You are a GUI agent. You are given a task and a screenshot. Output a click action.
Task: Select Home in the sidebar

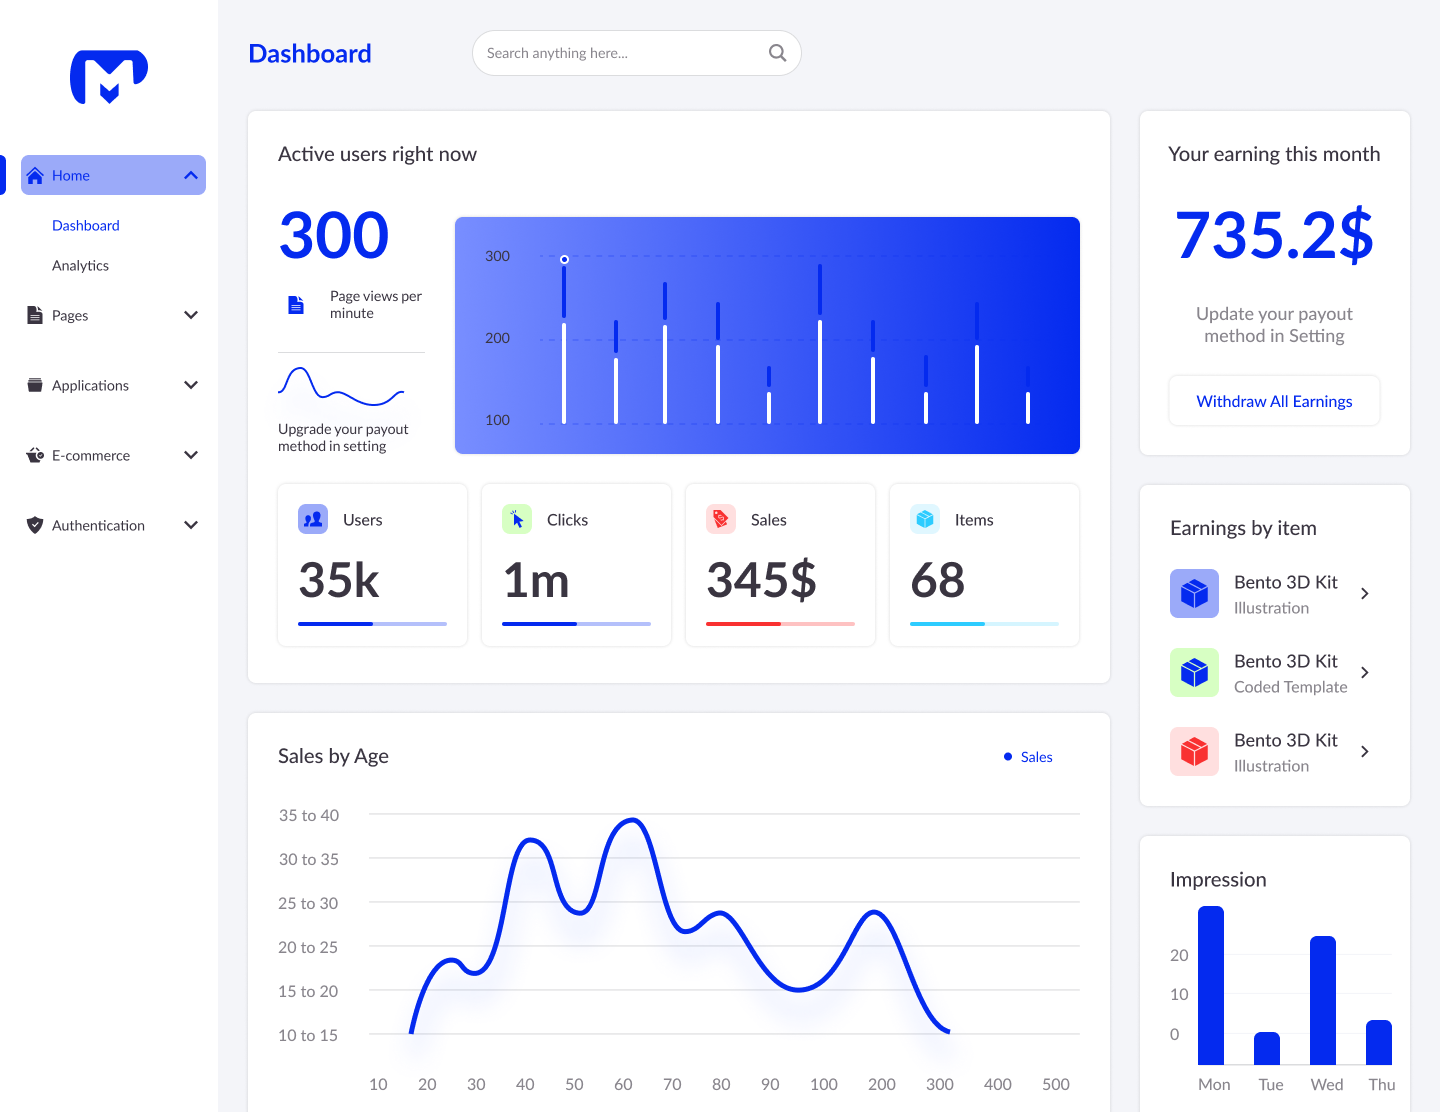(x=113, y=175)
